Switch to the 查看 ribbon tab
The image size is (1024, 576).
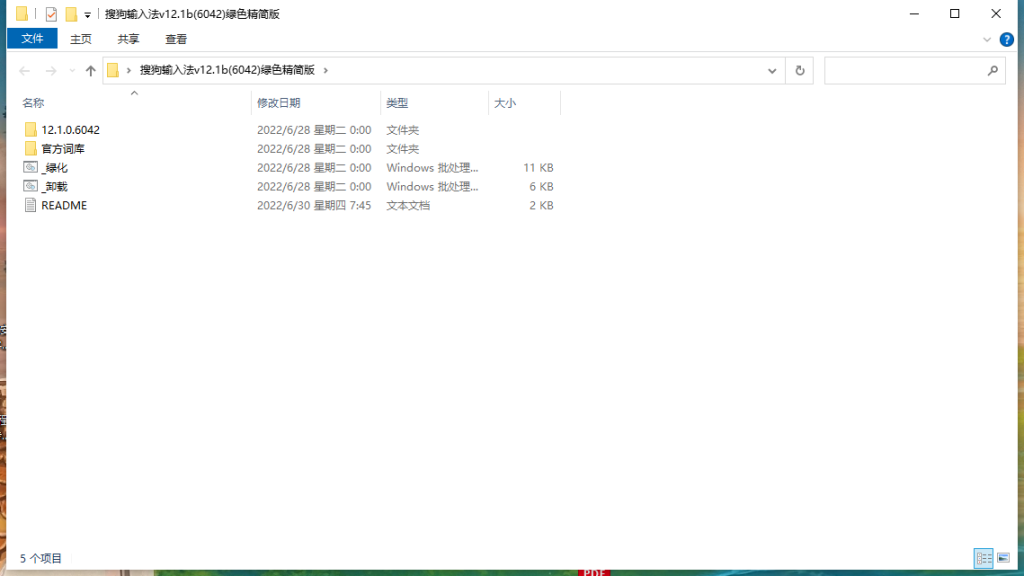175,39
